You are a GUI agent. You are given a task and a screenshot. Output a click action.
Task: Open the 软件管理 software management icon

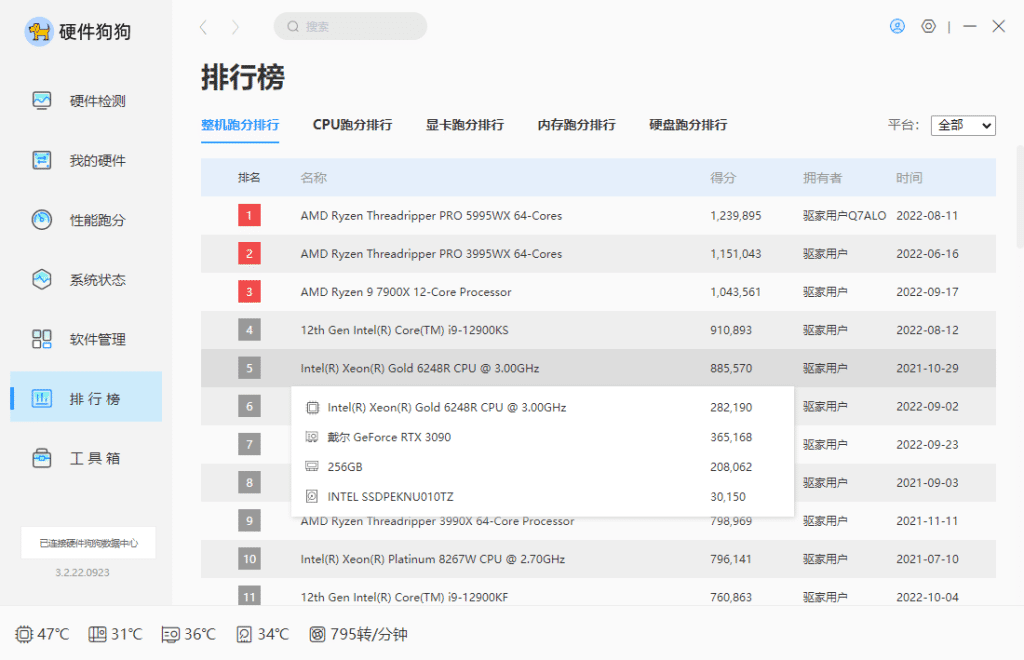[42, 339]
